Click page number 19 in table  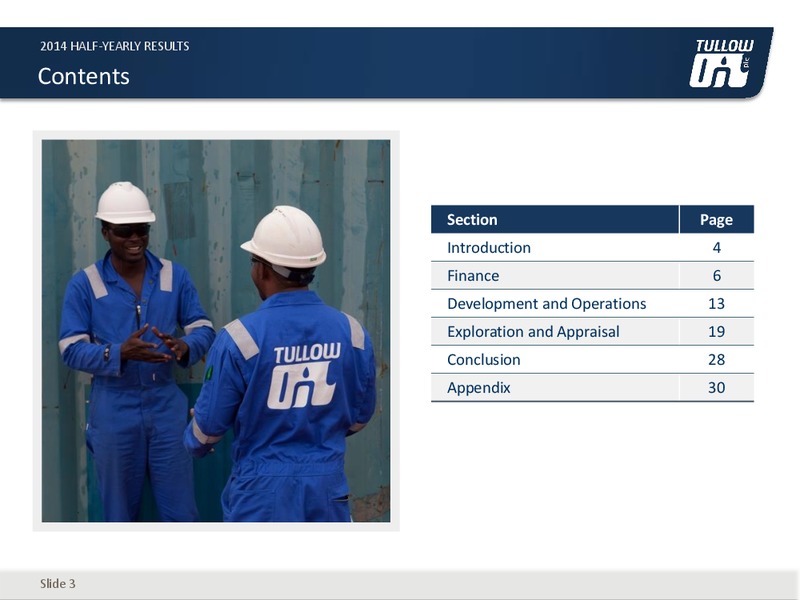coord(716,332)
